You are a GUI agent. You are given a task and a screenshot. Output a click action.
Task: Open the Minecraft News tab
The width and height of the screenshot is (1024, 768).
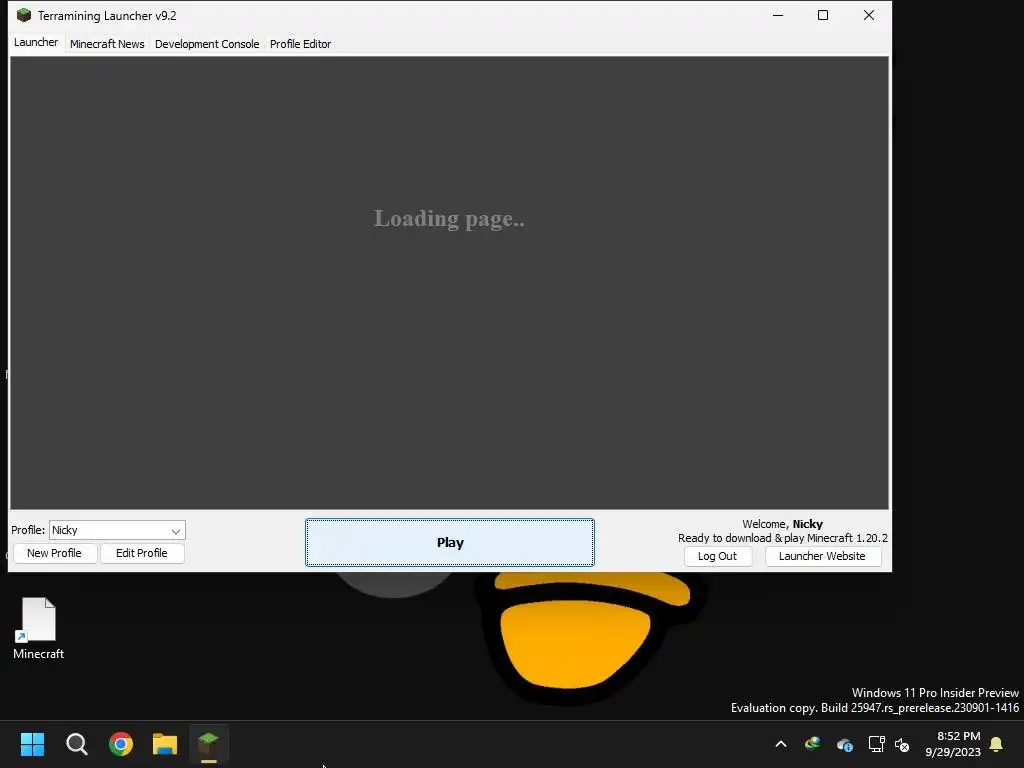(107, 44)
